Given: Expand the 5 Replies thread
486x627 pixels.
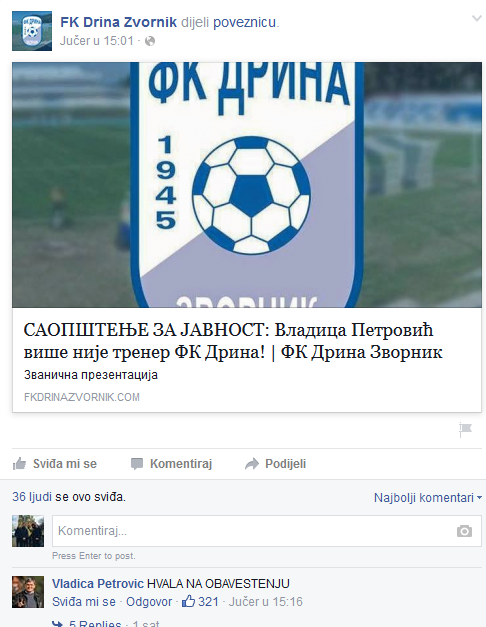Looking at the screenshot, I should (95, 623).
